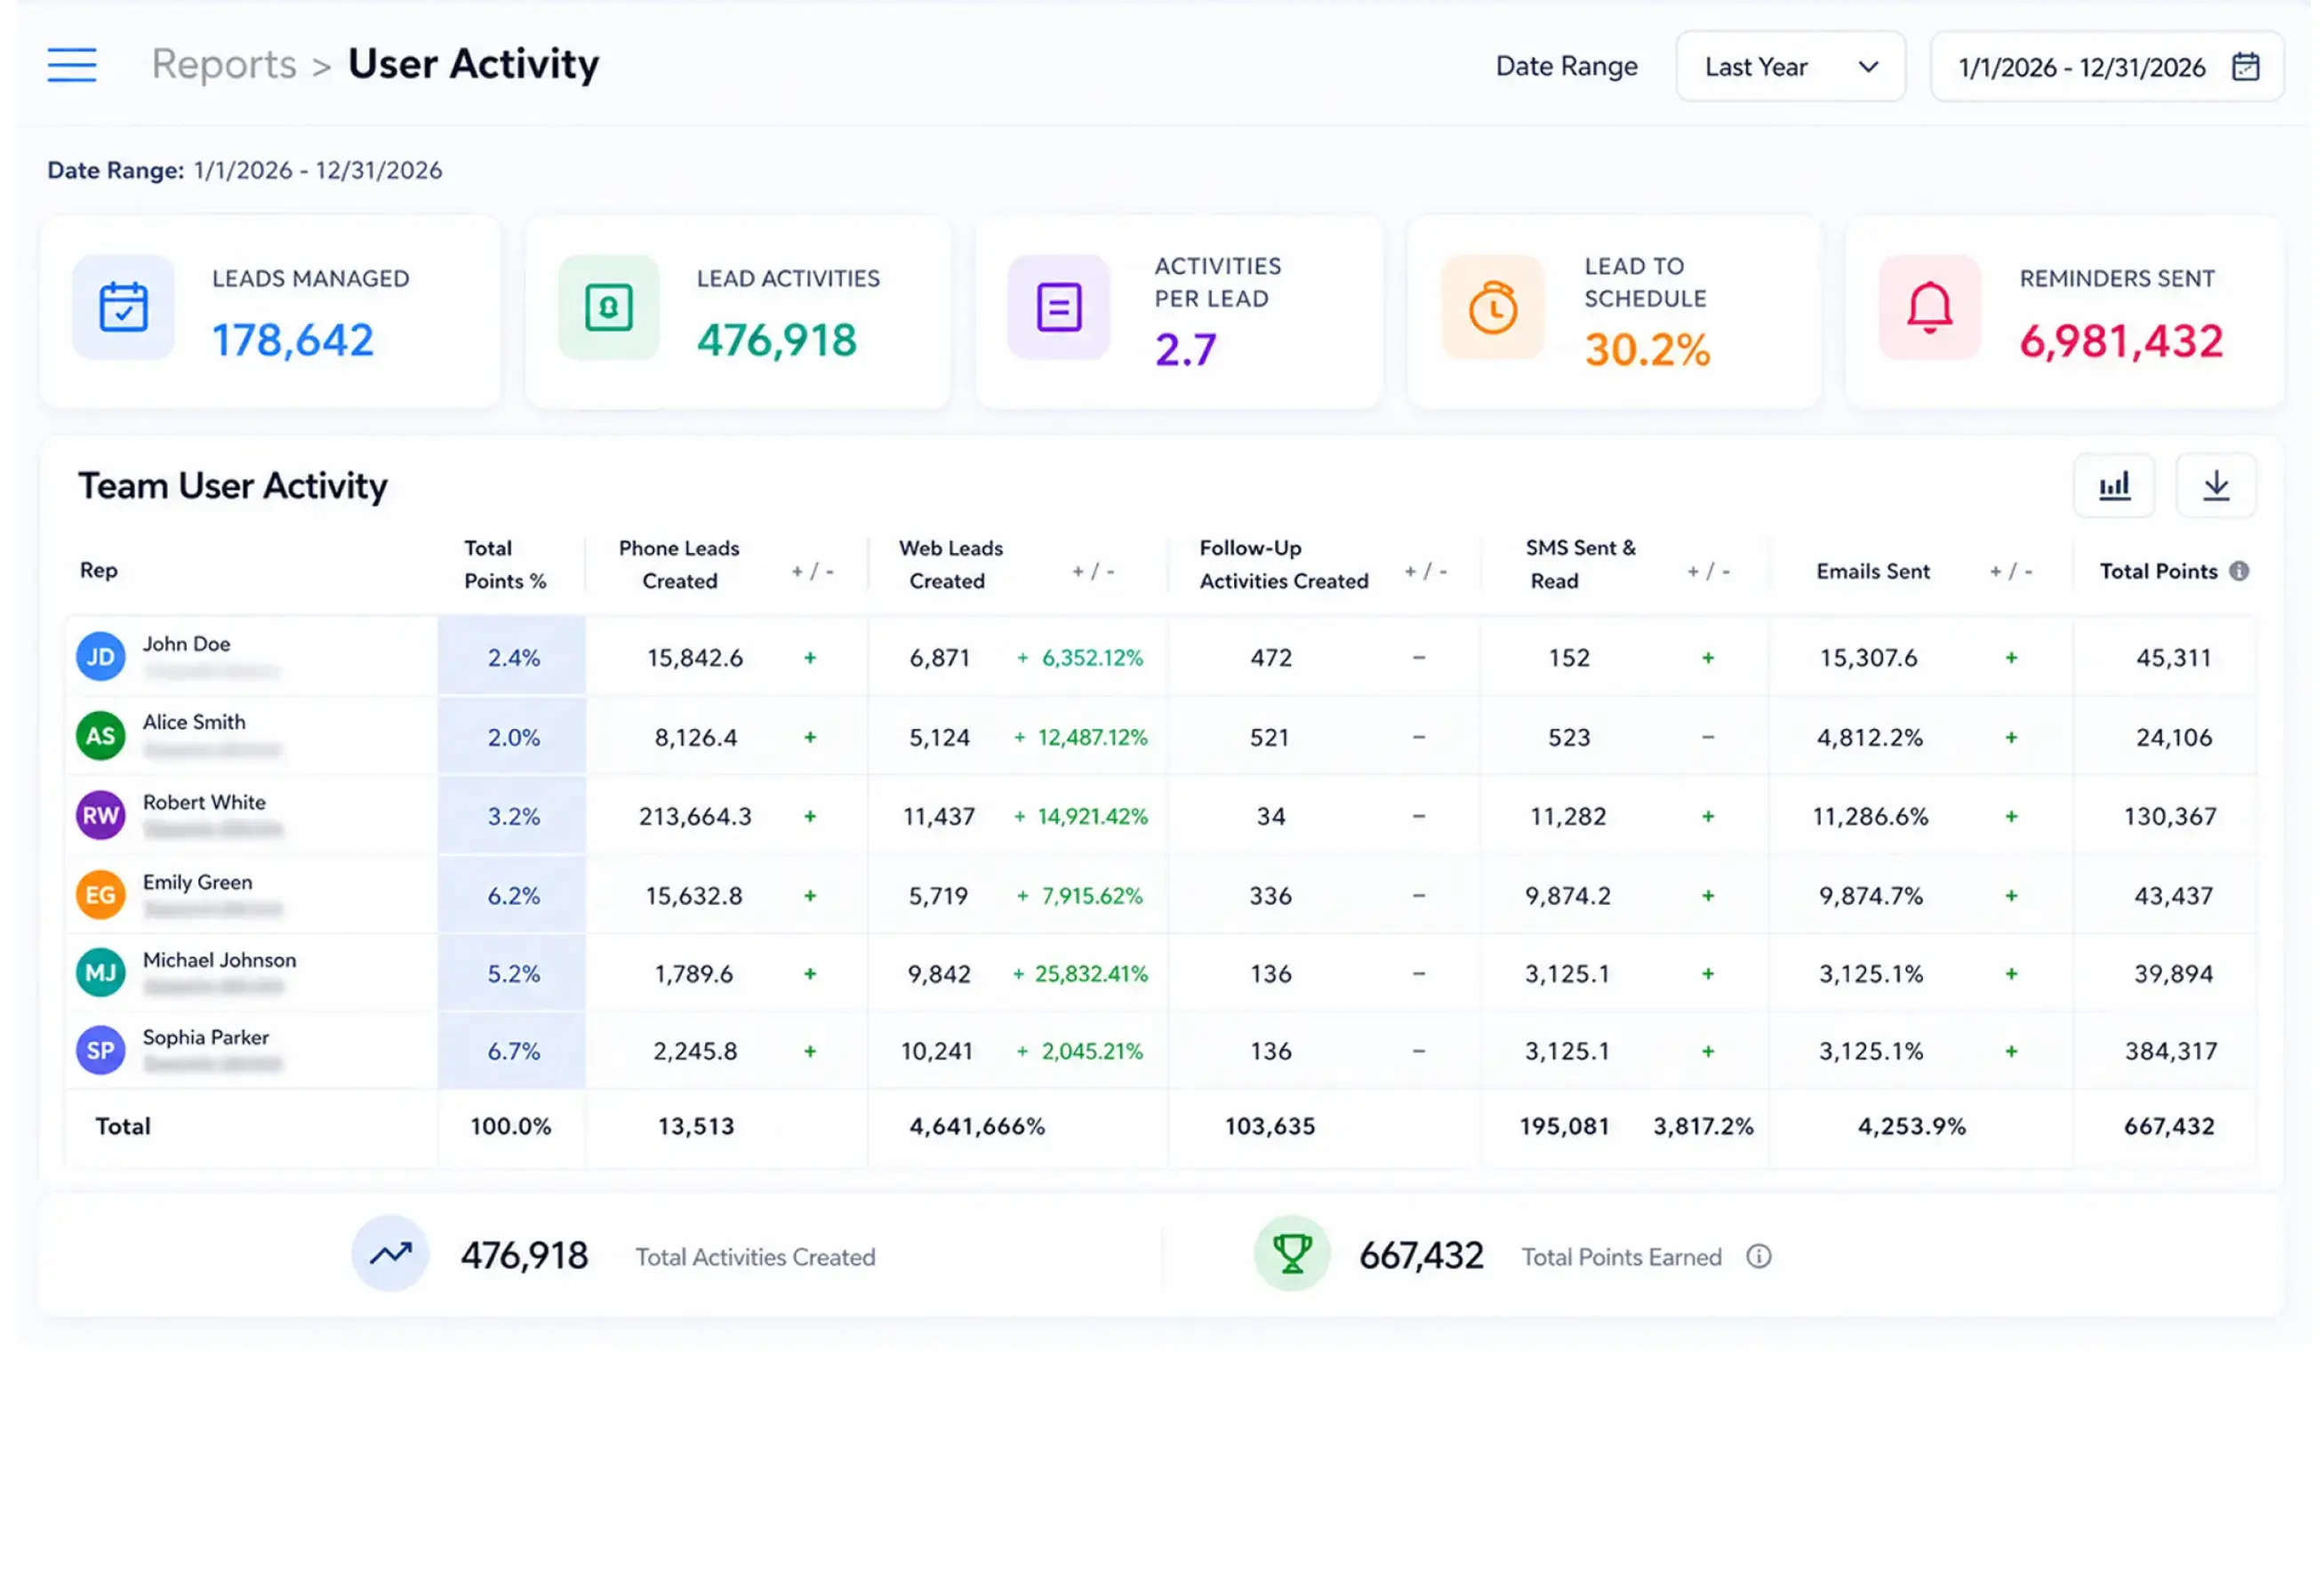Click John Doe's 15,307.6 emails sent cell
Screen dimensions: 2324x1575
pos(1869,658)
